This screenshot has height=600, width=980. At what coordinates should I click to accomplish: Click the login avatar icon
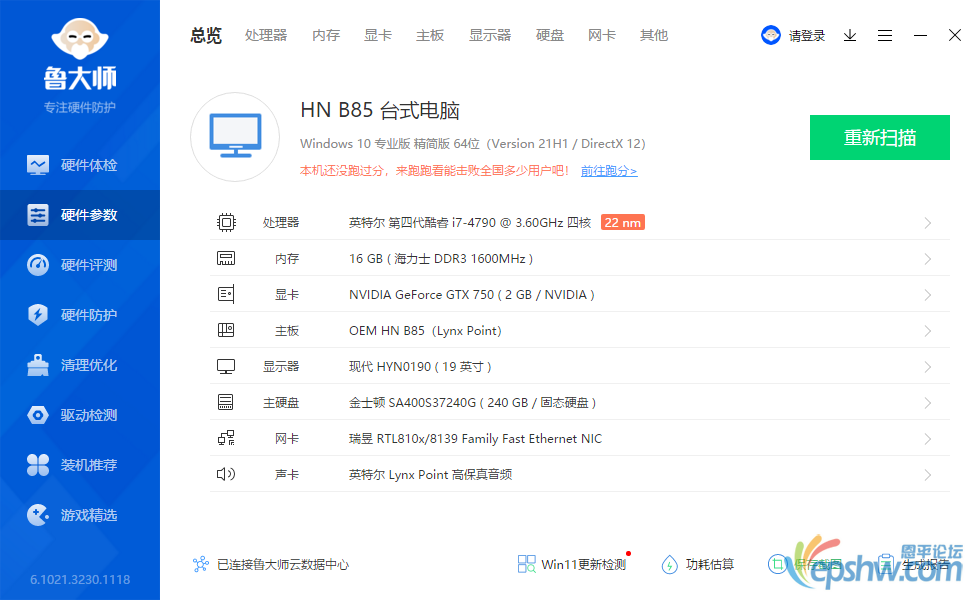(771, 35)
